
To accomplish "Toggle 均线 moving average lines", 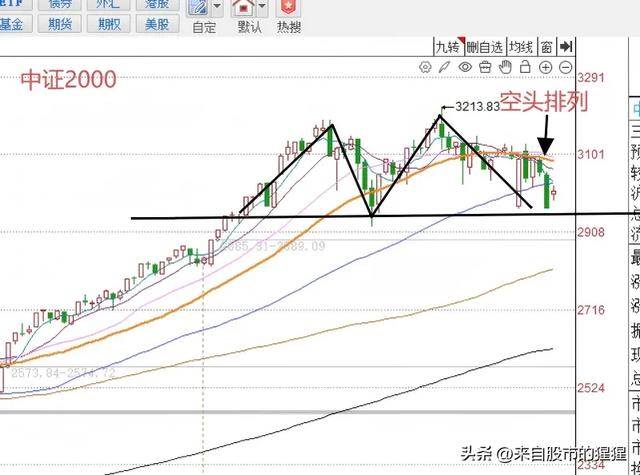I will [520, 46].
